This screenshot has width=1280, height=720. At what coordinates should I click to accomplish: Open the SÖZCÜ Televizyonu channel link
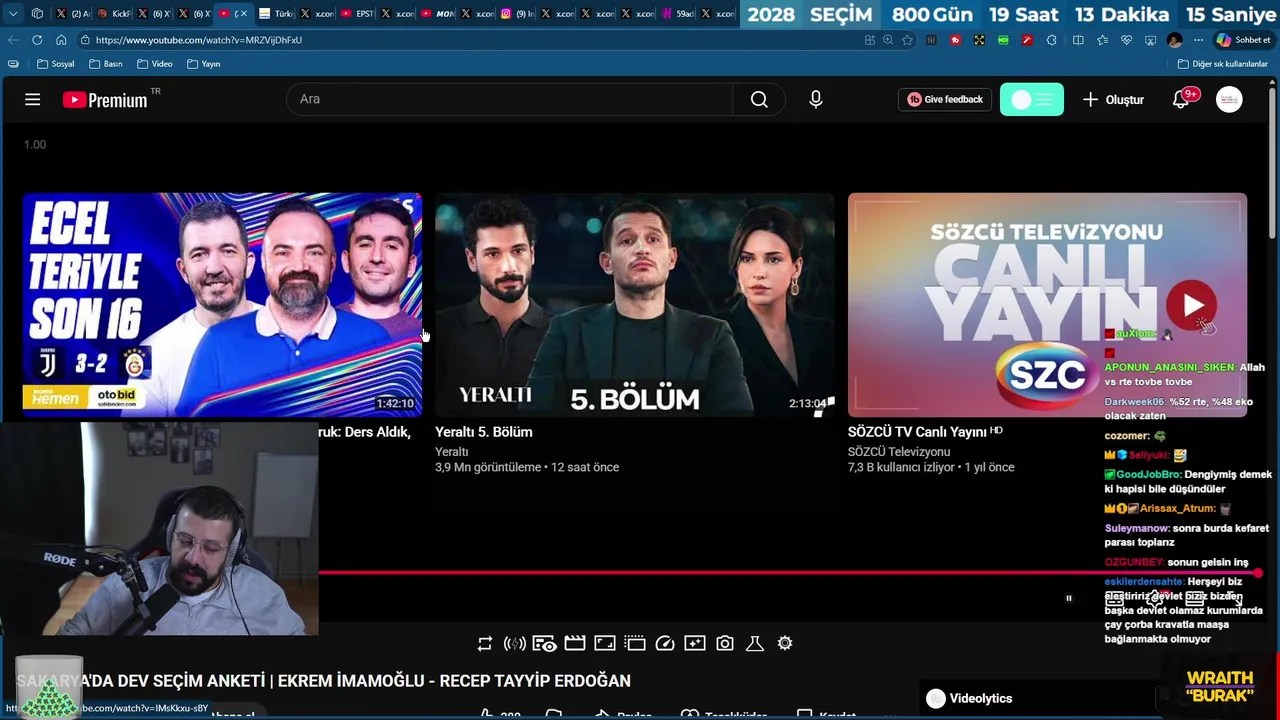(x=899, y=452)
